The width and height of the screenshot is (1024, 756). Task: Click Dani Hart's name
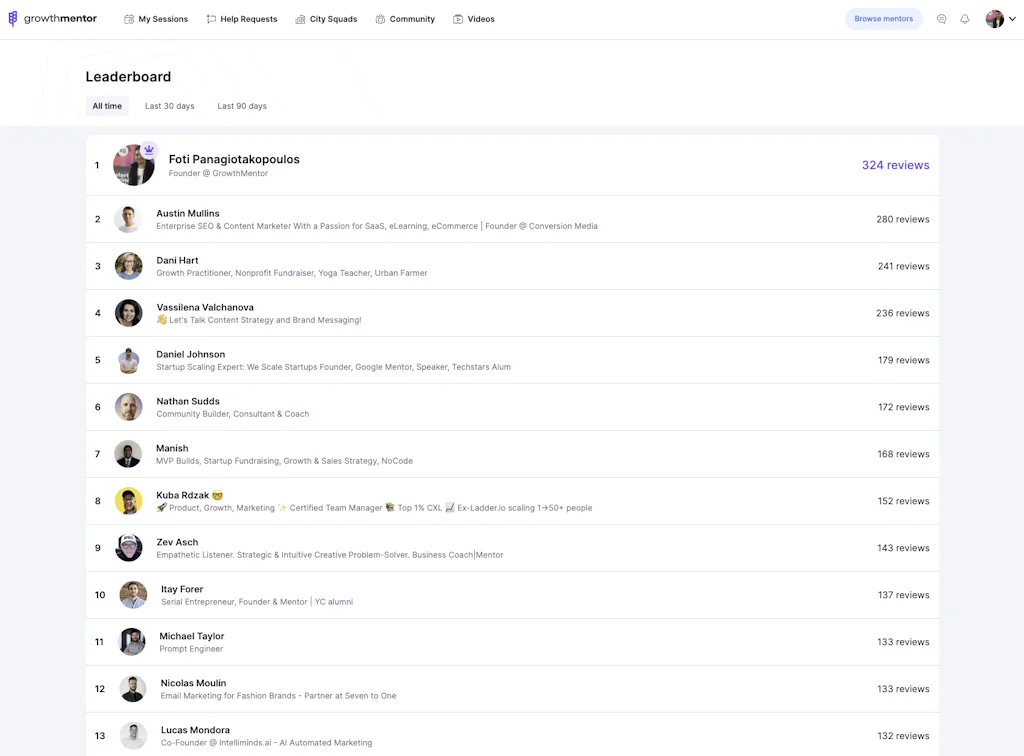point(177,260)
